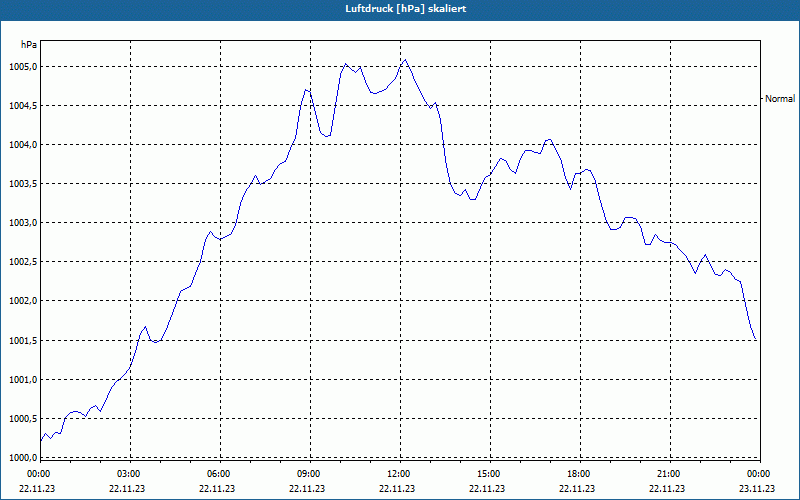Click the 00:00 time label for 22.11.23
The image size is (800, 500).
[38, 474]
